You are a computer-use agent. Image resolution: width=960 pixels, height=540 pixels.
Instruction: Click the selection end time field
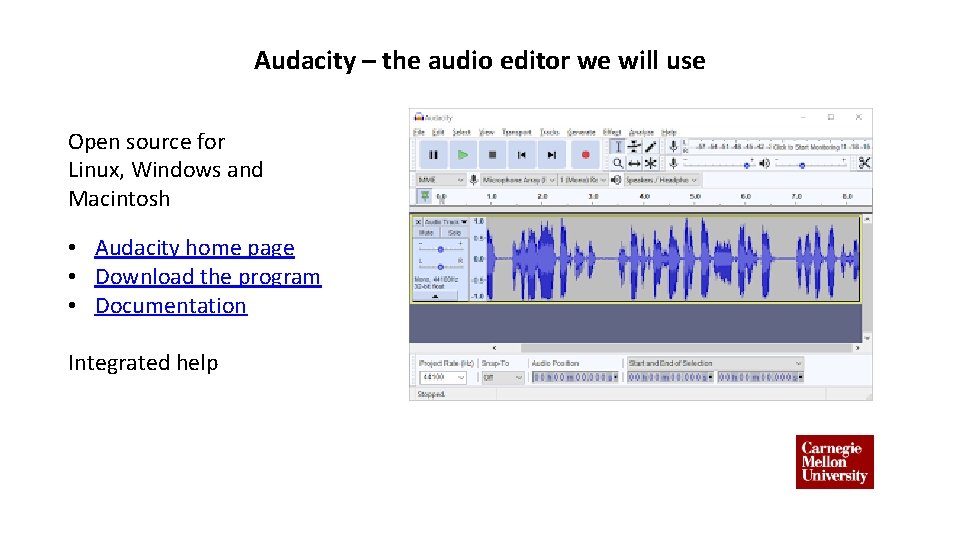click(x=760, y=377)
